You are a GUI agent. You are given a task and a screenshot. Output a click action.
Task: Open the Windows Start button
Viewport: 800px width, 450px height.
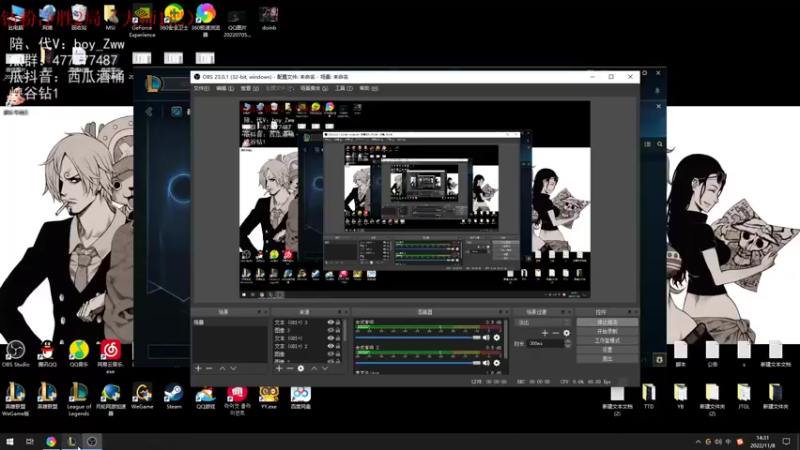(10, 442)
